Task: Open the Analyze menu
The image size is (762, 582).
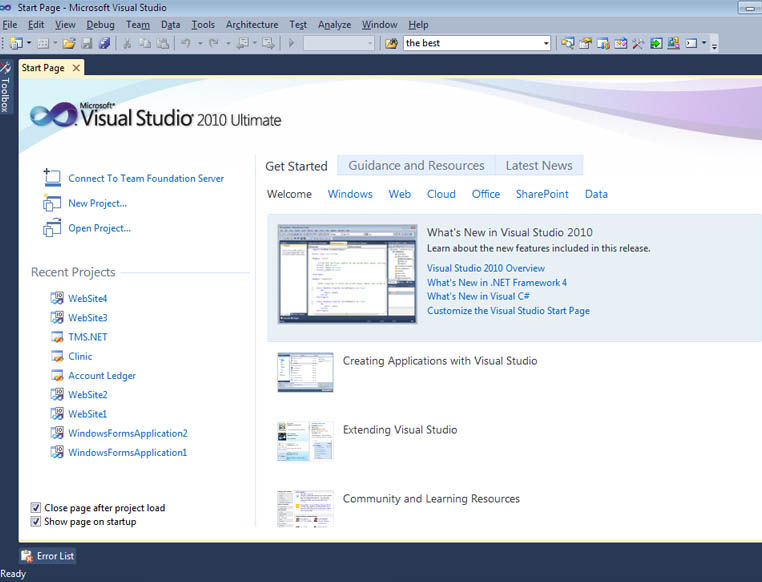Action: point(334,25)
